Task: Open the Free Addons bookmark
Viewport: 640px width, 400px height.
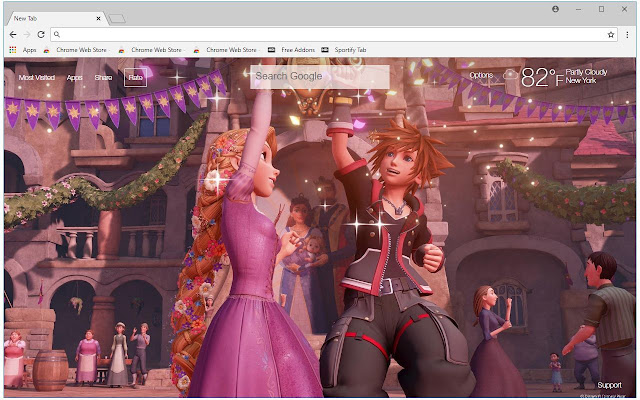Action: click(x=291, y=50)
